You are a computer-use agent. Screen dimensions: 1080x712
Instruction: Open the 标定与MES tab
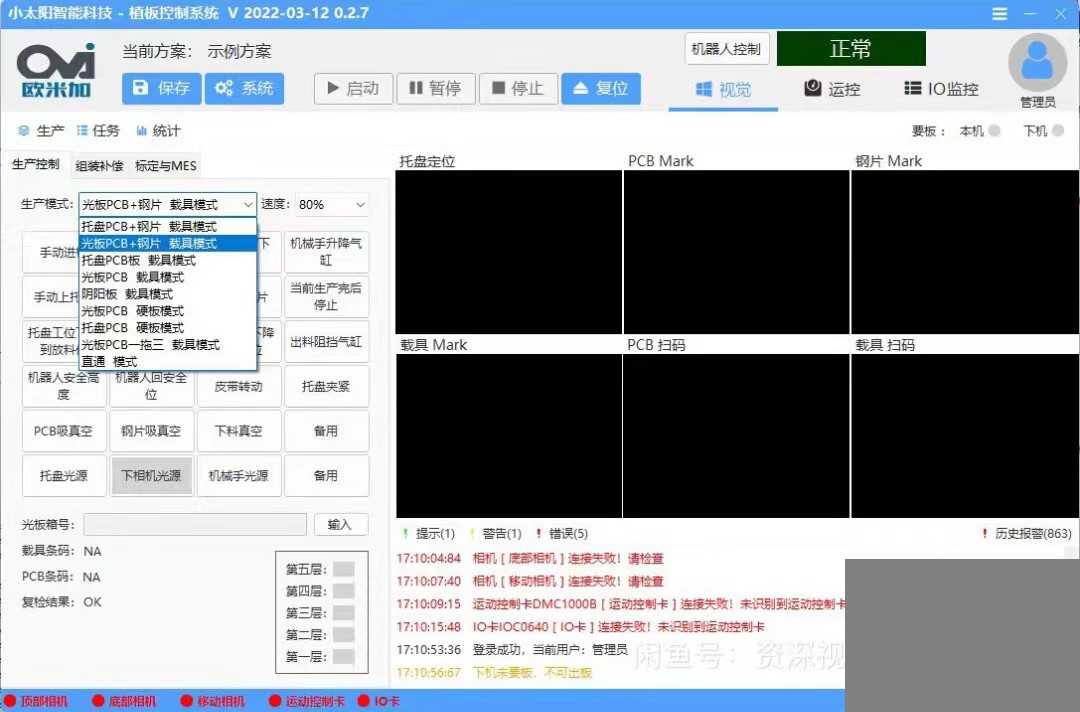(x=165, y=166)
